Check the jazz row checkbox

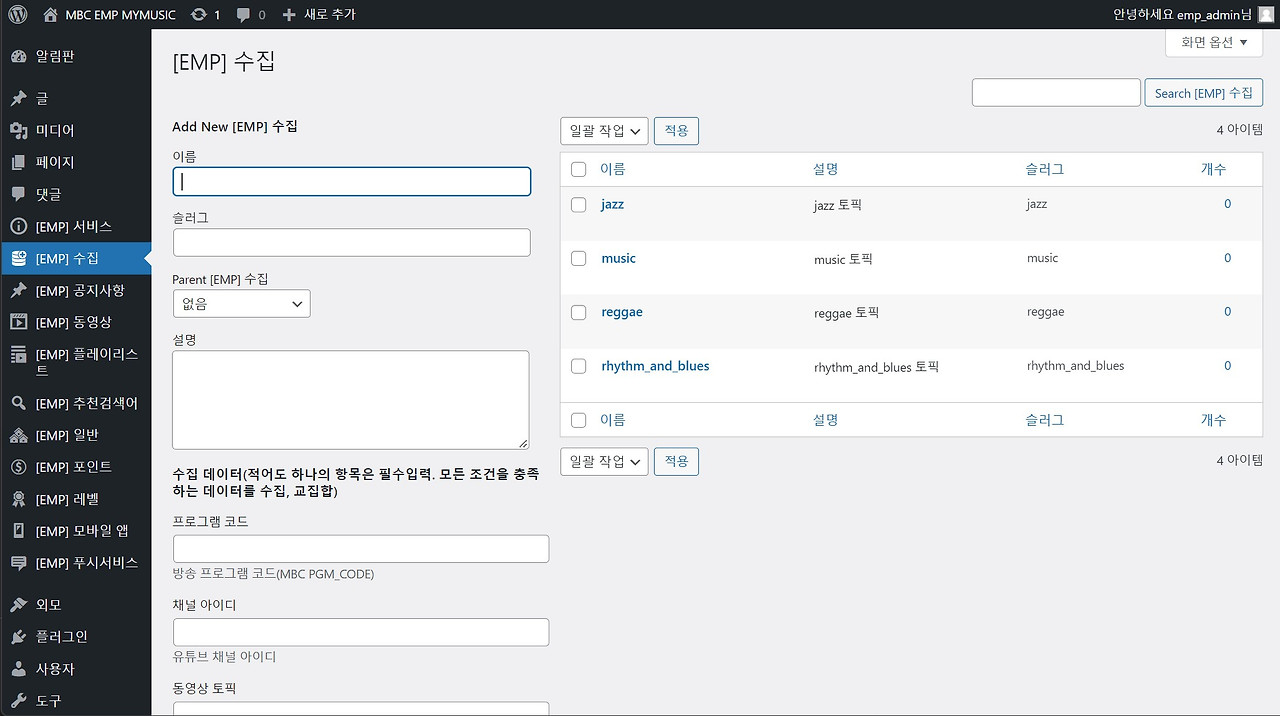578,204
